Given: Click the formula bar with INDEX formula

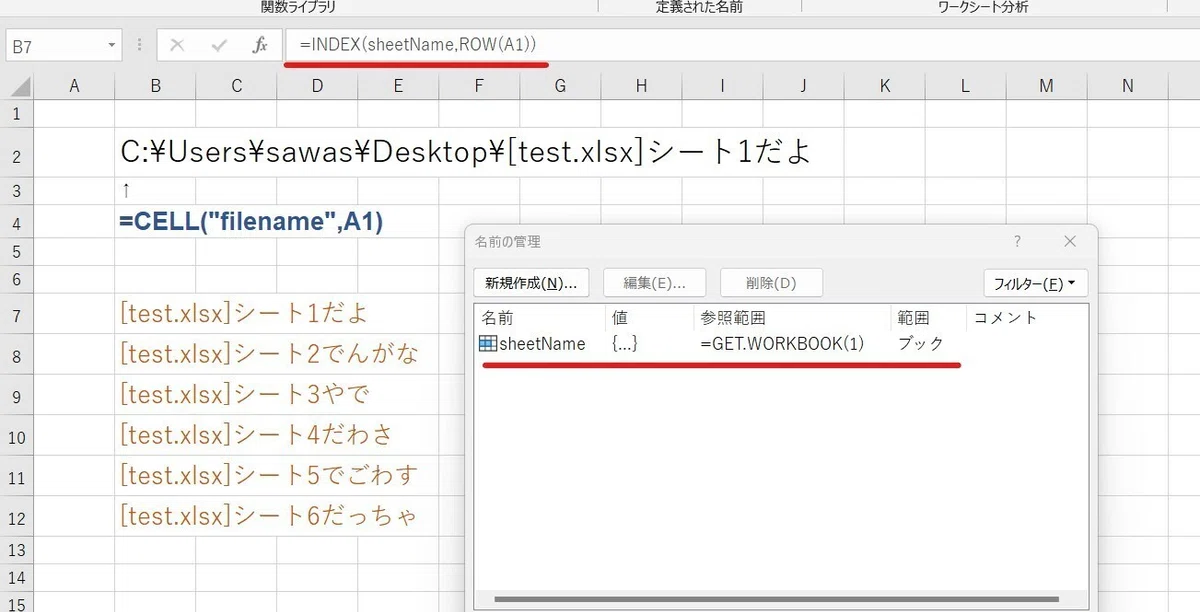Looking at the screenshot, I should [740, 45].
